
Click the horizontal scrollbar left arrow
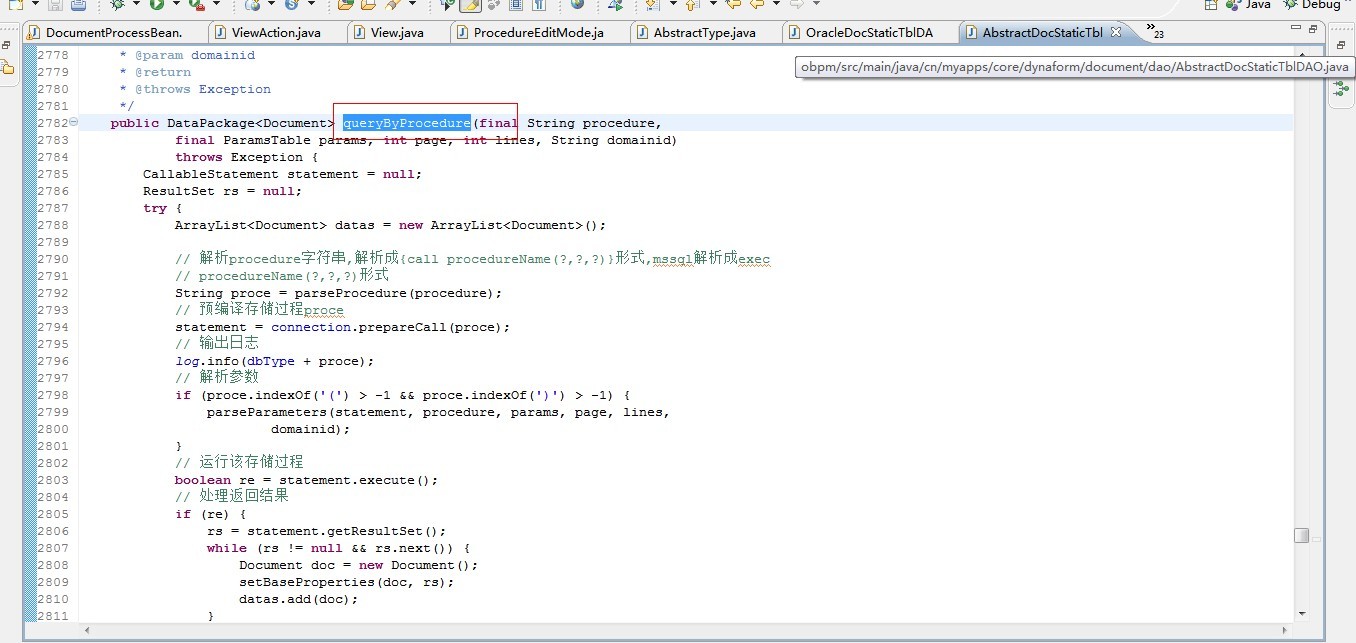88,630
